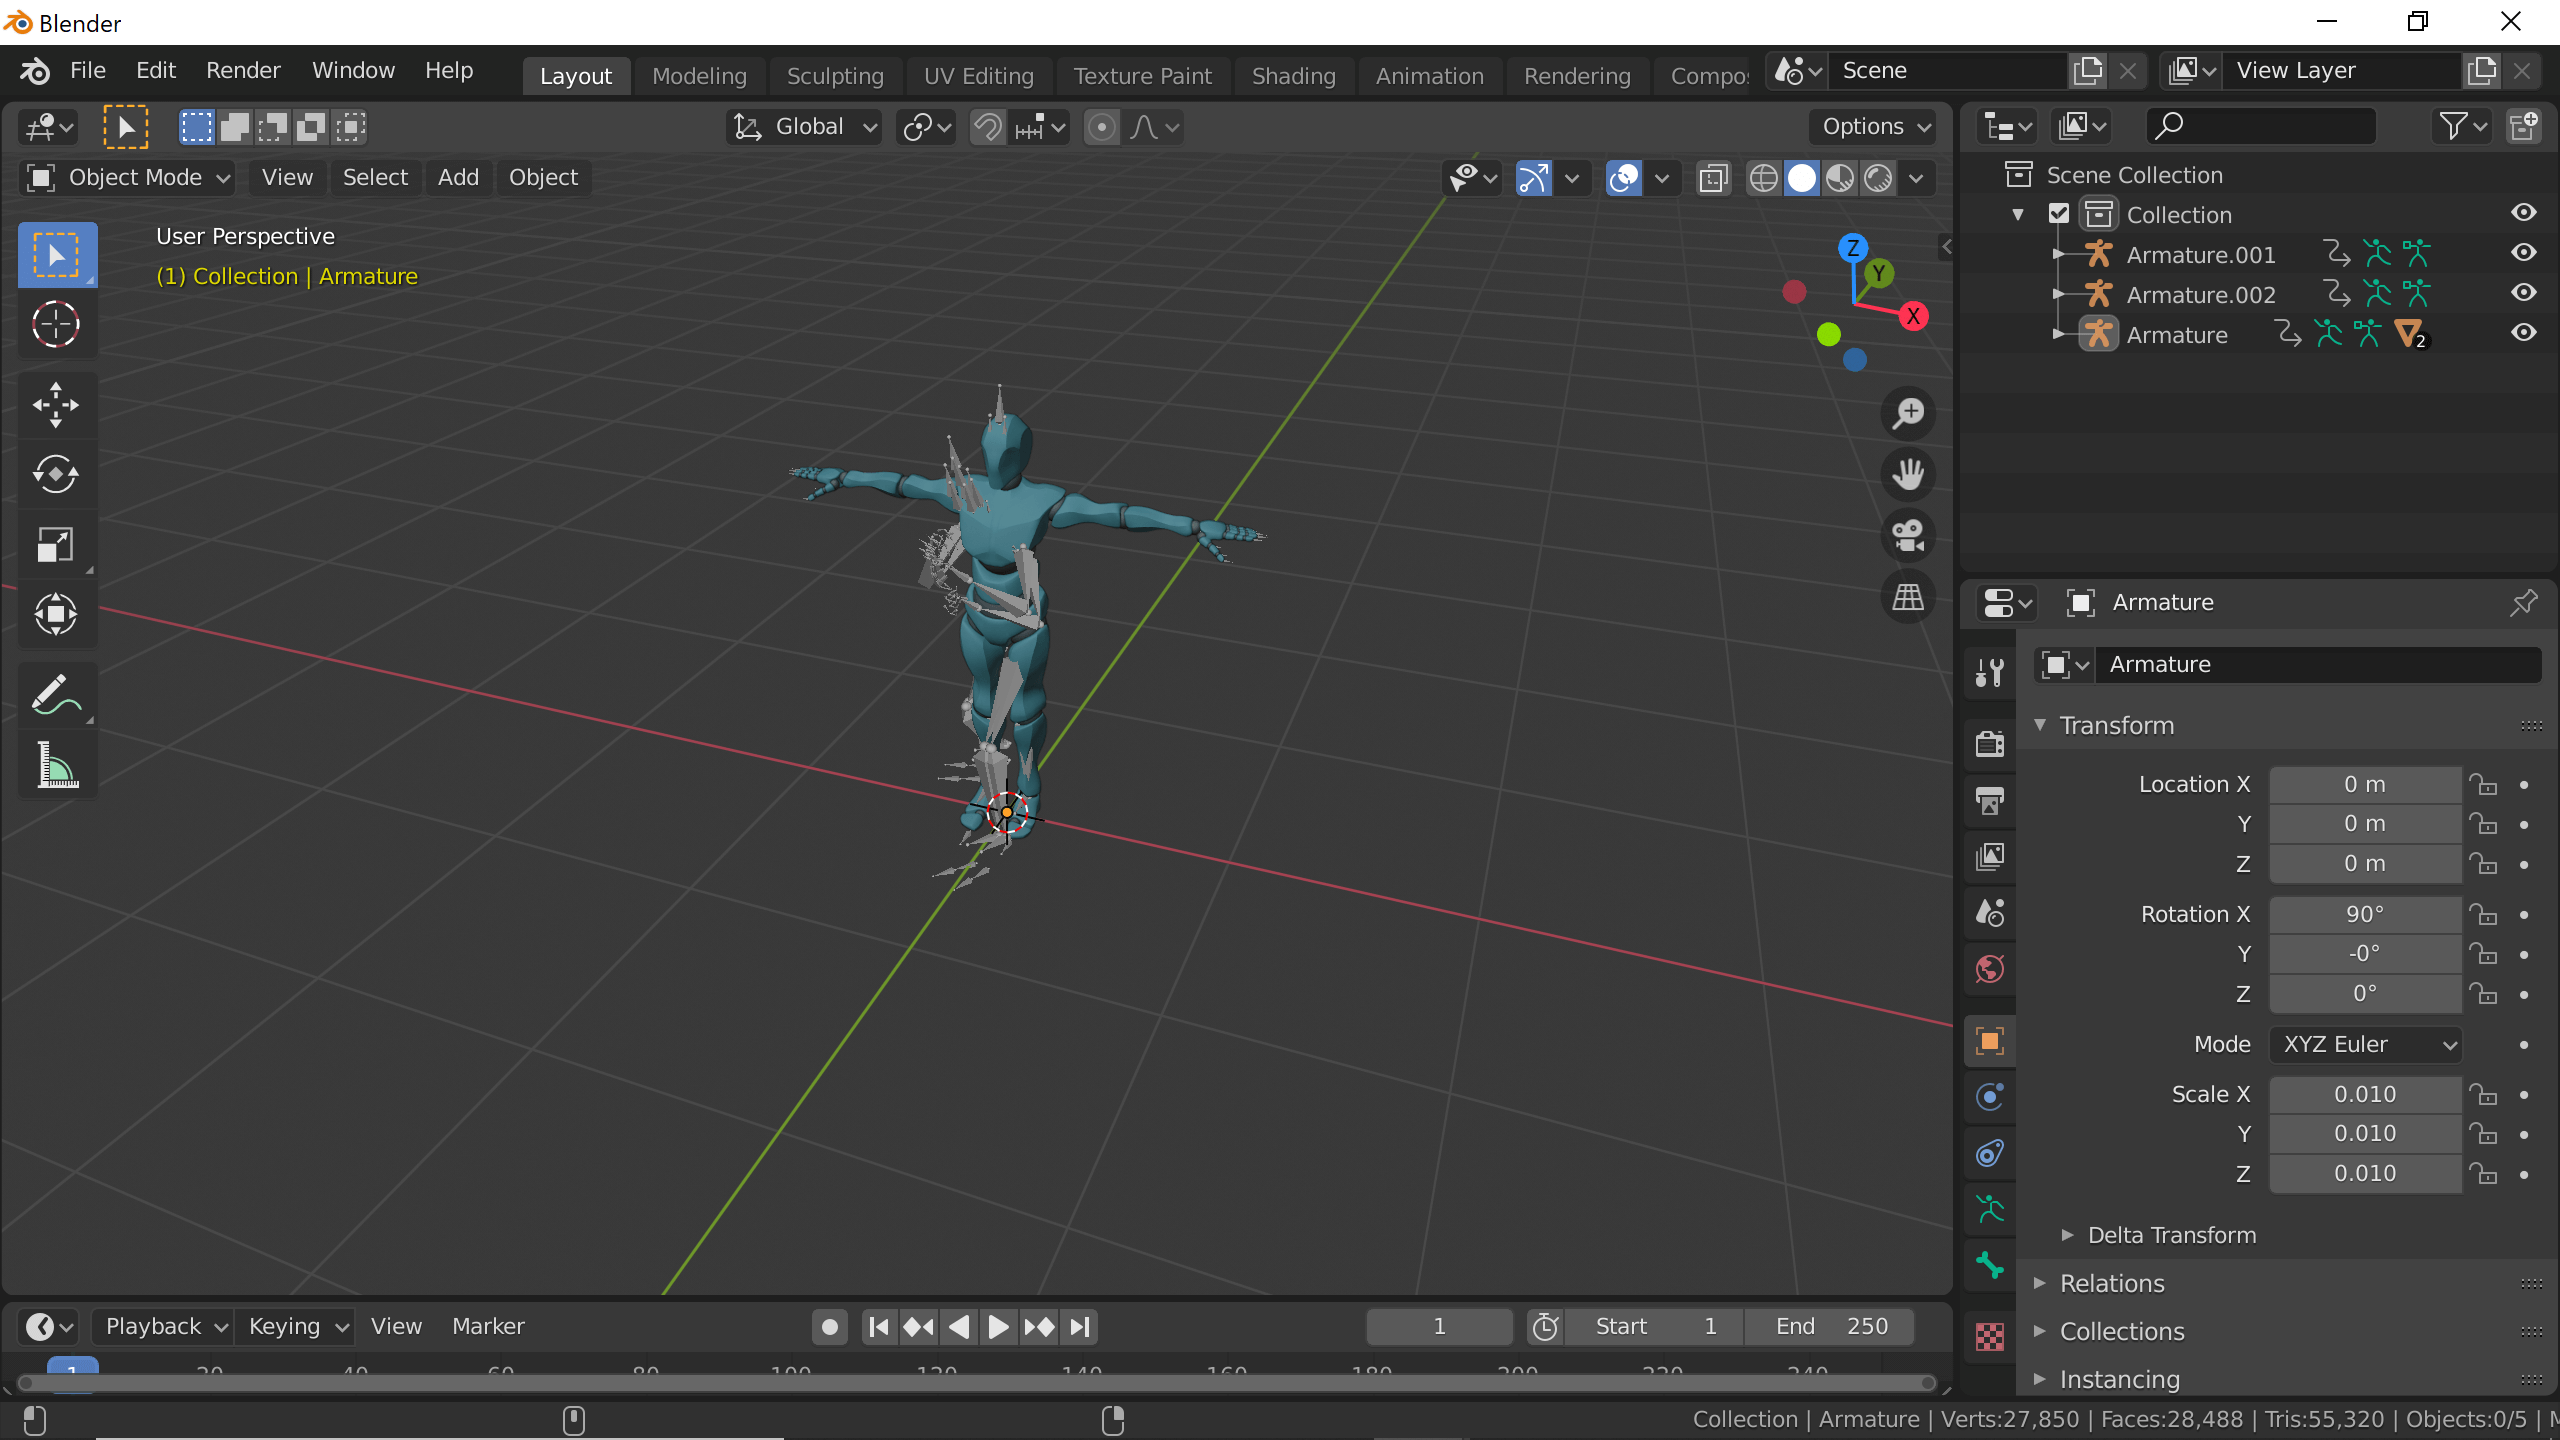Uncheck the Collection exclude checkbox
The height and width of the screenshot is (1440, 2560).
[2058, 214]
